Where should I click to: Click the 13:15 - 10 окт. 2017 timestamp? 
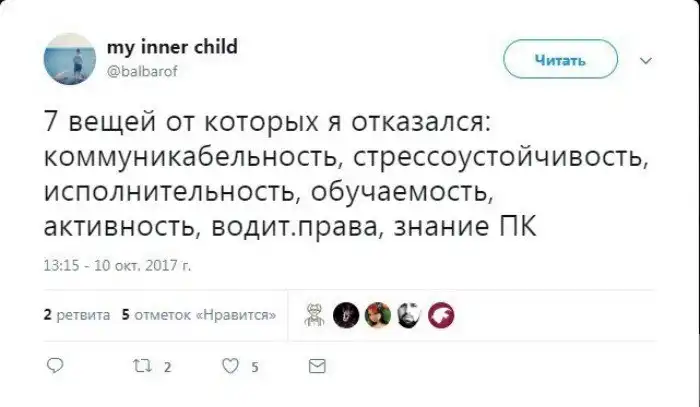point(111,265)
